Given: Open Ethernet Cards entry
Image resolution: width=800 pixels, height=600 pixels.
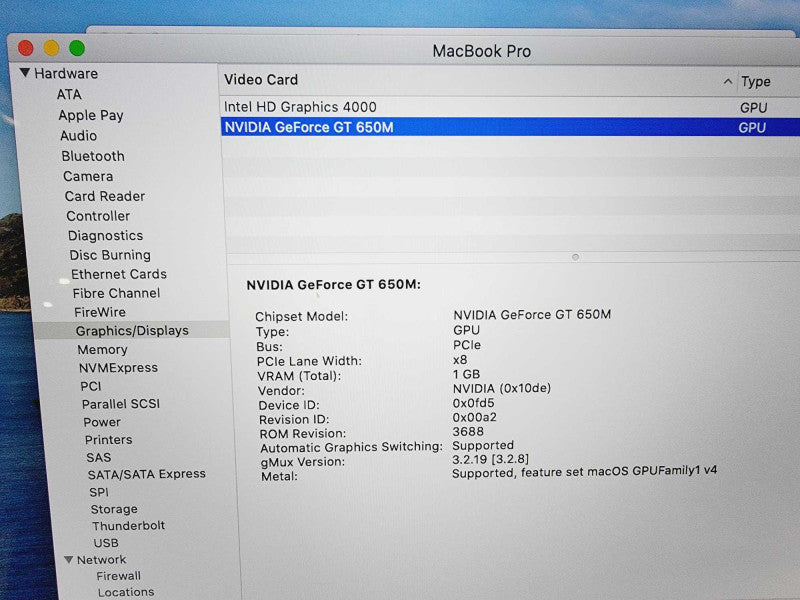Looking at the screenshot, I should [119, 274].
